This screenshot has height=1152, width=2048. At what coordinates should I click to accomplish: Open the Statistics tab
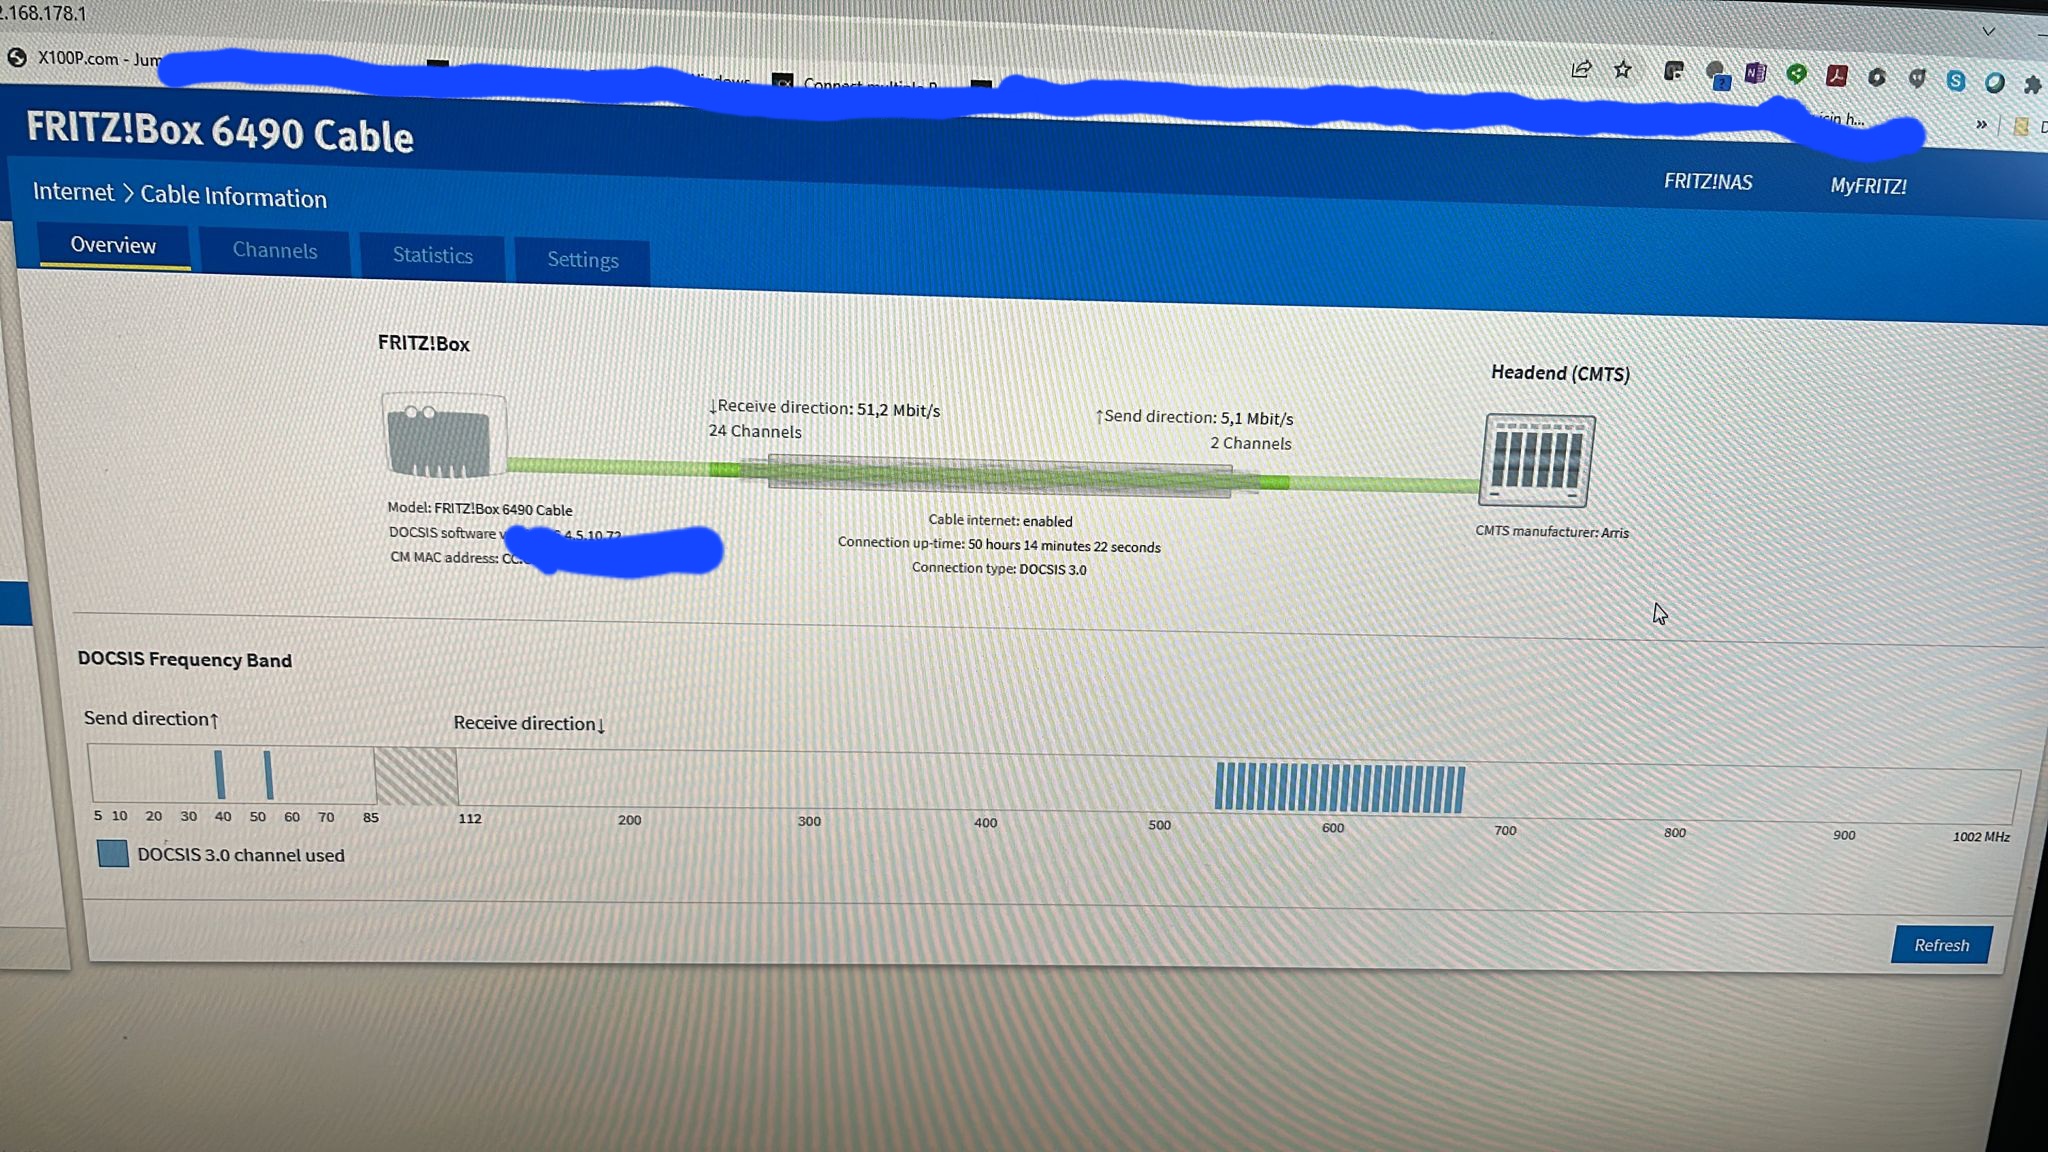(432, 255)
